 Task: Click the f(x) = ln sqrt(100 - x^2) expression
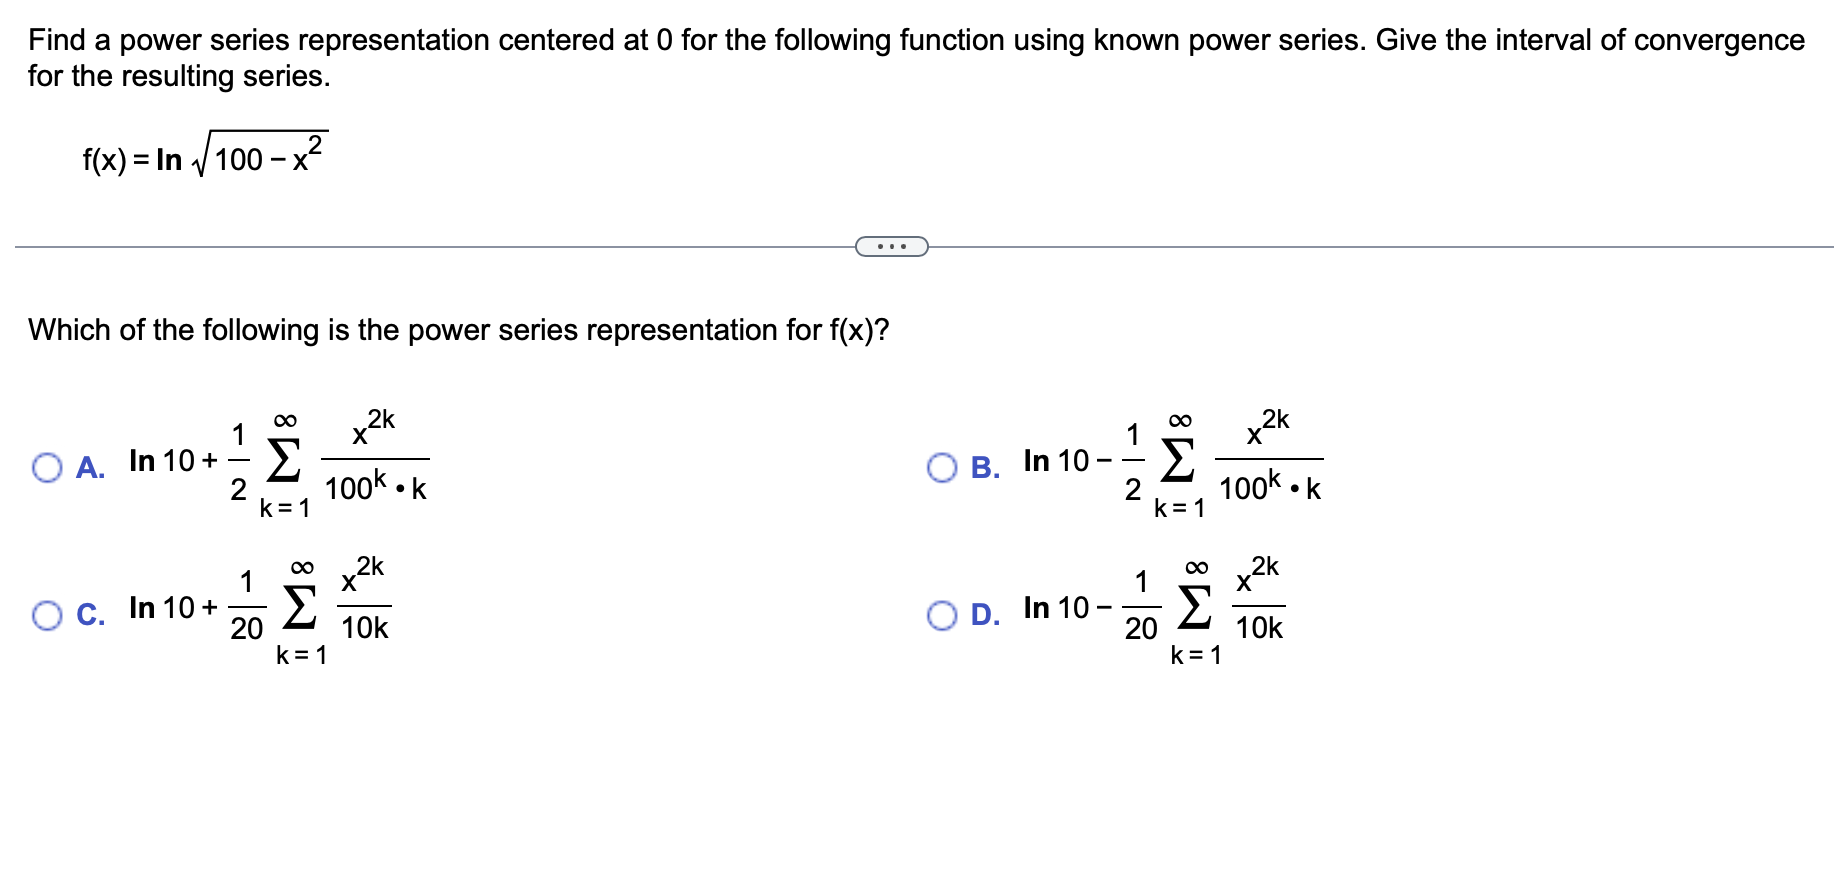coord(205,155)
